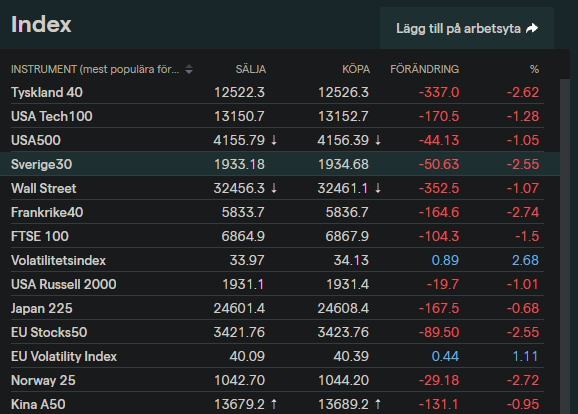Sort by the SÄLJA column header
This screenshot has height=414, width=578.
pyautogui.click(x=251, y=69)
